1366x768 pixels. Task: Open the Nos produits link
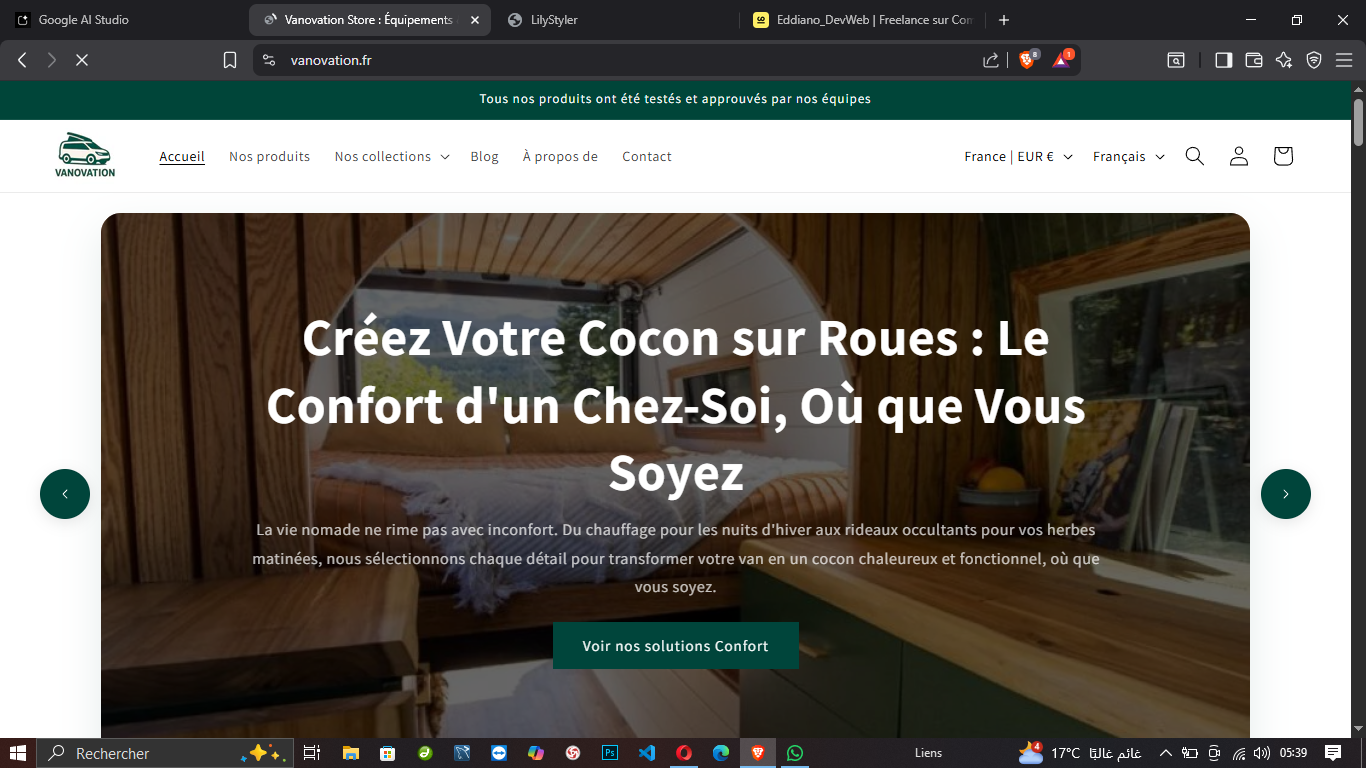click(269, 156)
